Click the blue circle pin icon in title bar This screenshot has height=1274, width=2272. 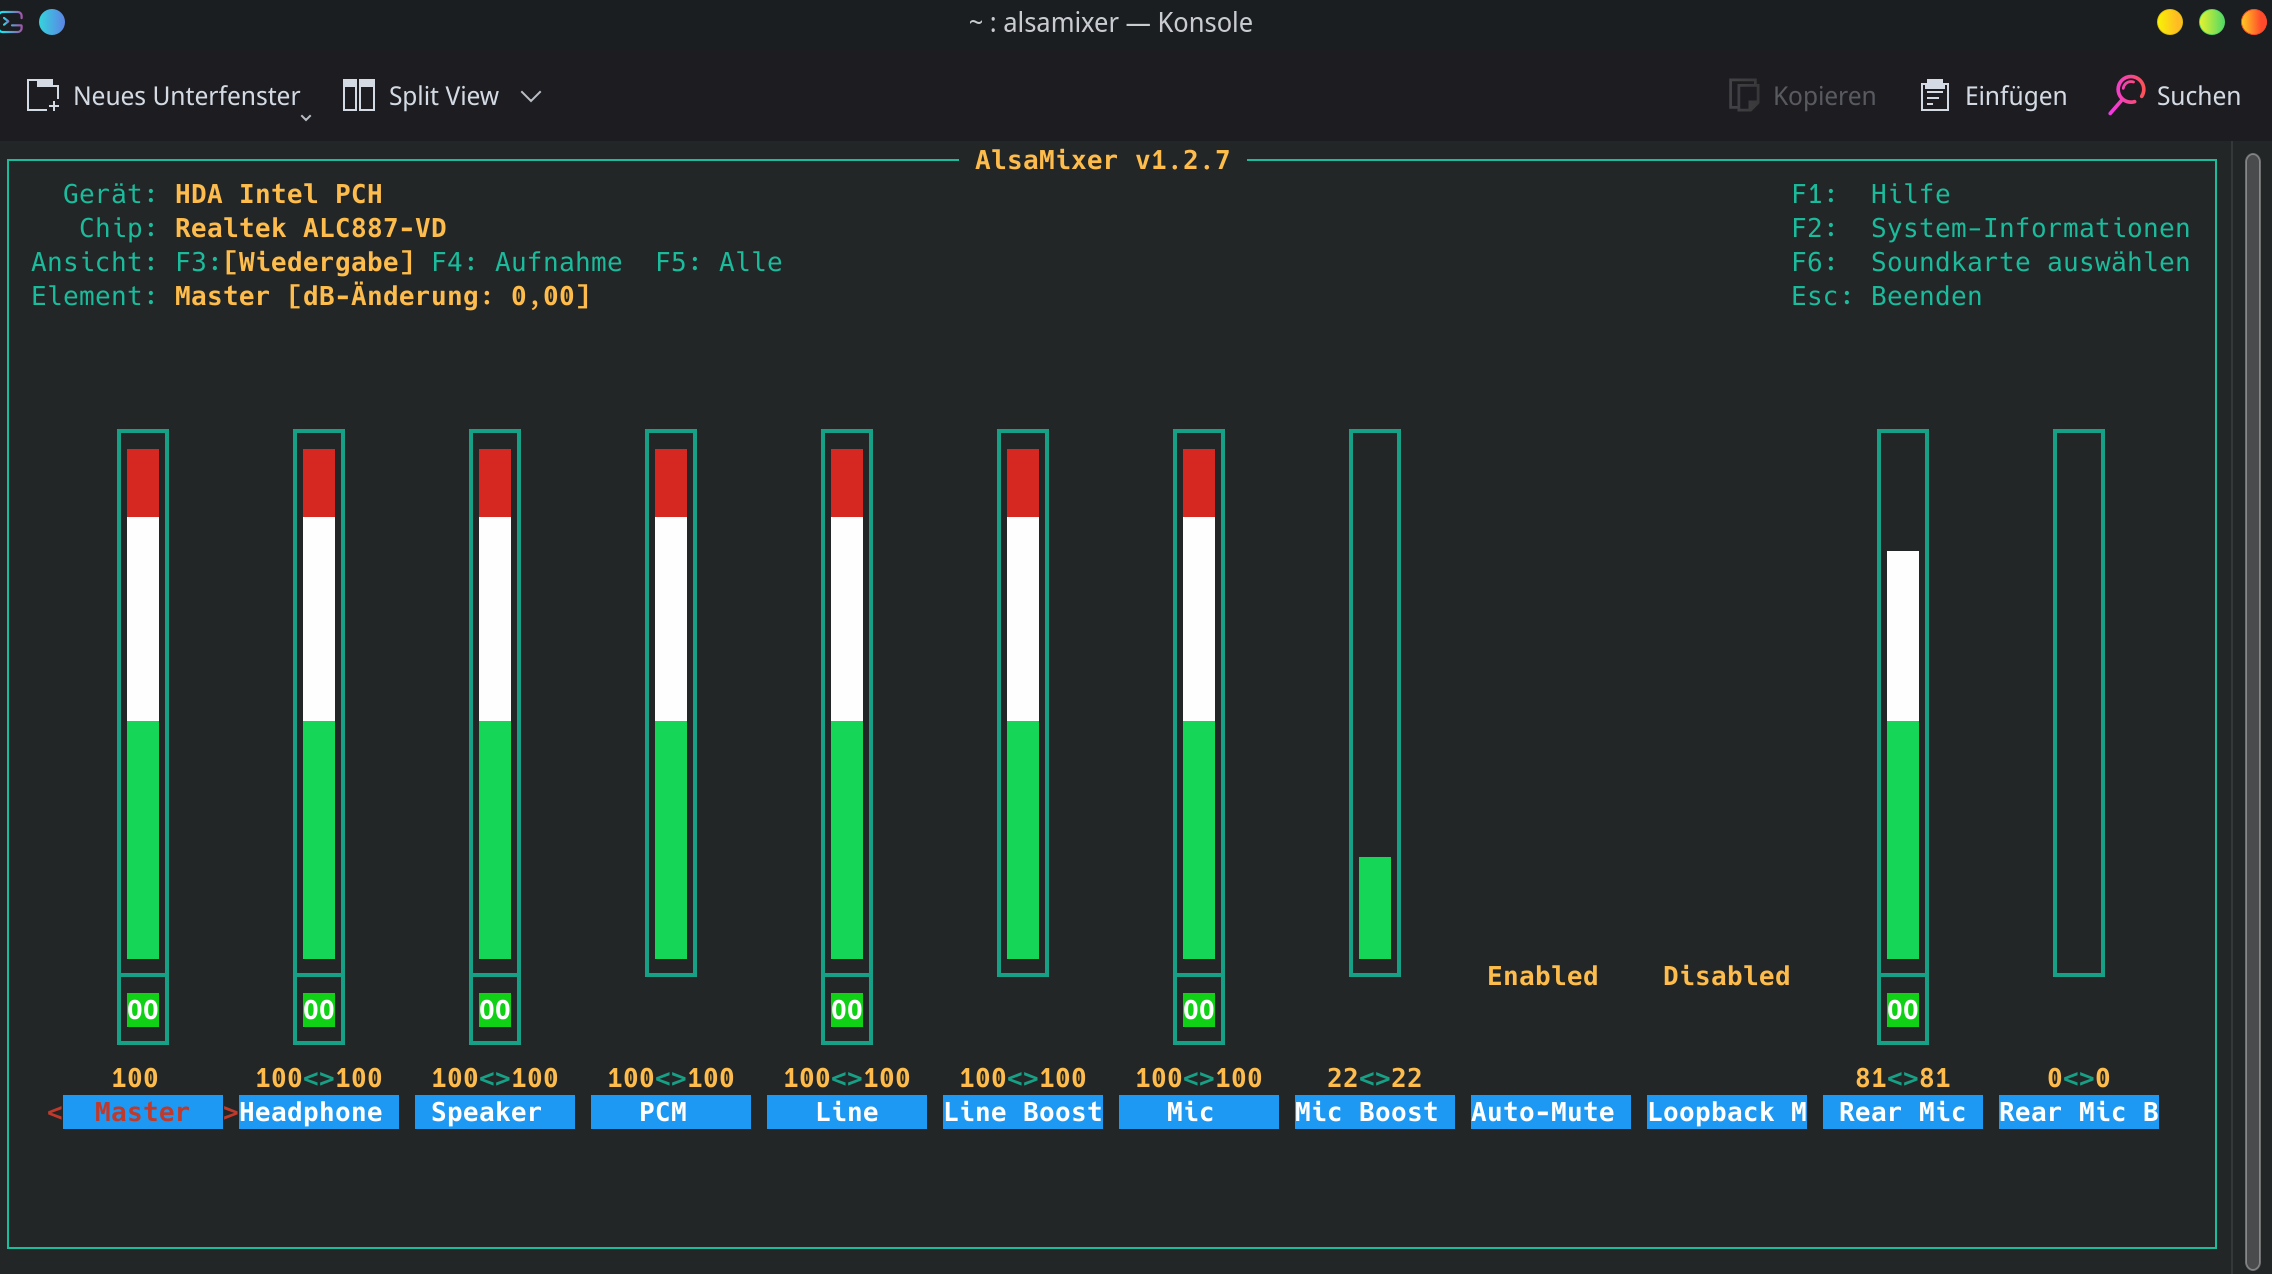coord(52,21)
